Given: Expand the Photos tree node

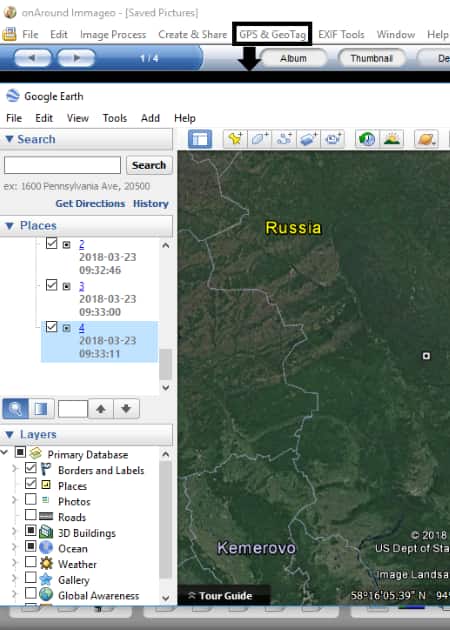Looking at the screenshot, I should click(14, 500).
